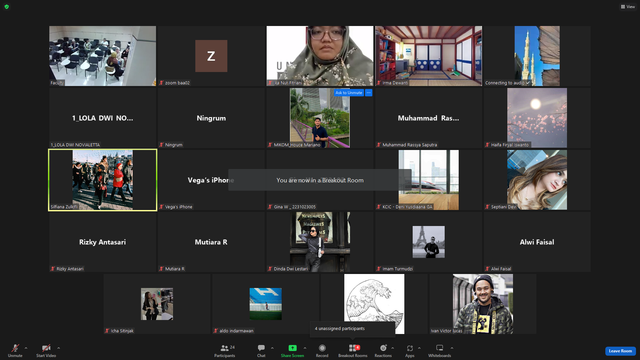Open audio options arrow beside Unmute
The image size is (640, 360).
click(x=26, y=348)
